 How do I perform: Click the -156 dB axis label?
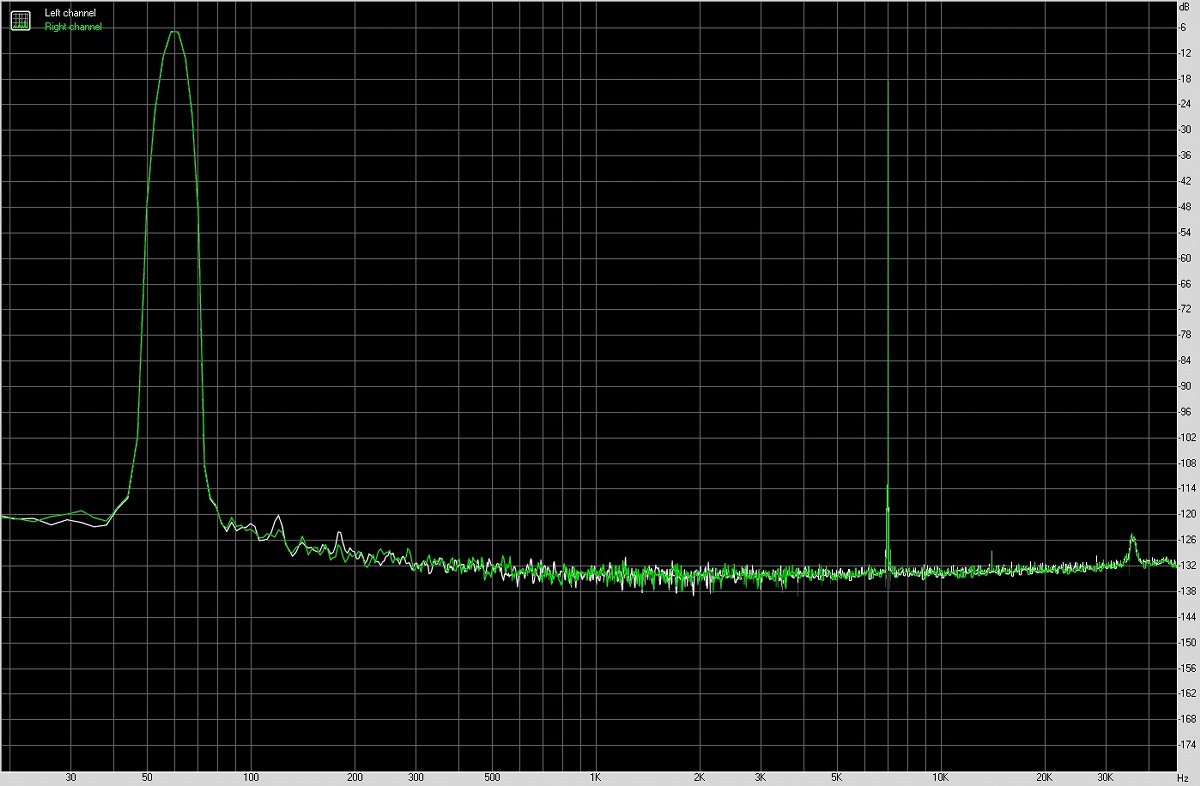[x=1187, y=668]
